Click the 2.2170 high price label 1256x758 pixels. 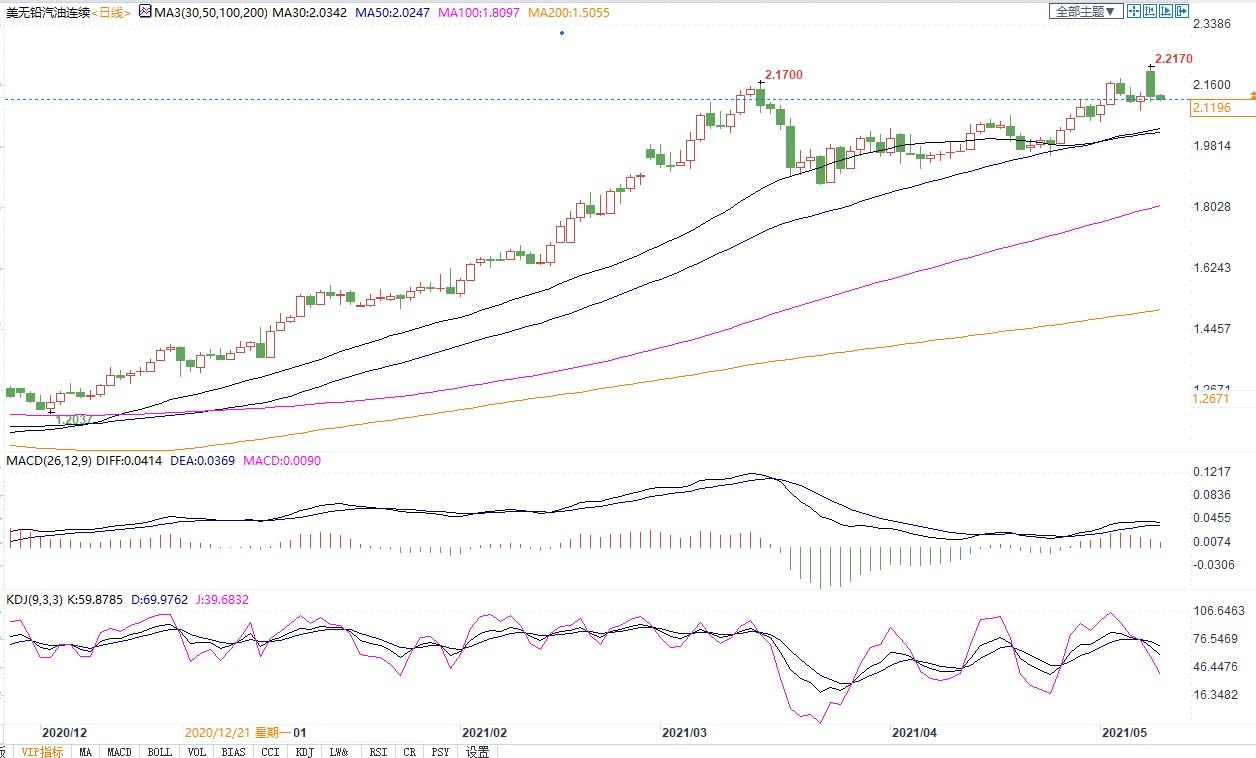coord(1173,59)
